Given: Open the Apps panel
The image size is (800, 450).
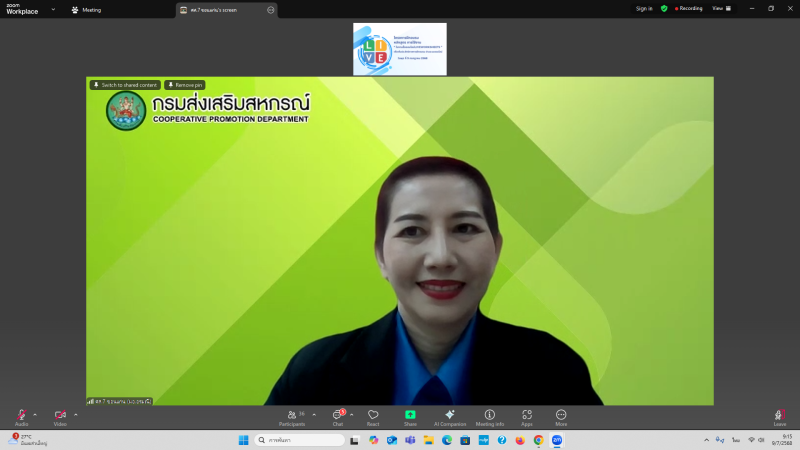Looking at the screenshot, I should click(x=527, y=416).
